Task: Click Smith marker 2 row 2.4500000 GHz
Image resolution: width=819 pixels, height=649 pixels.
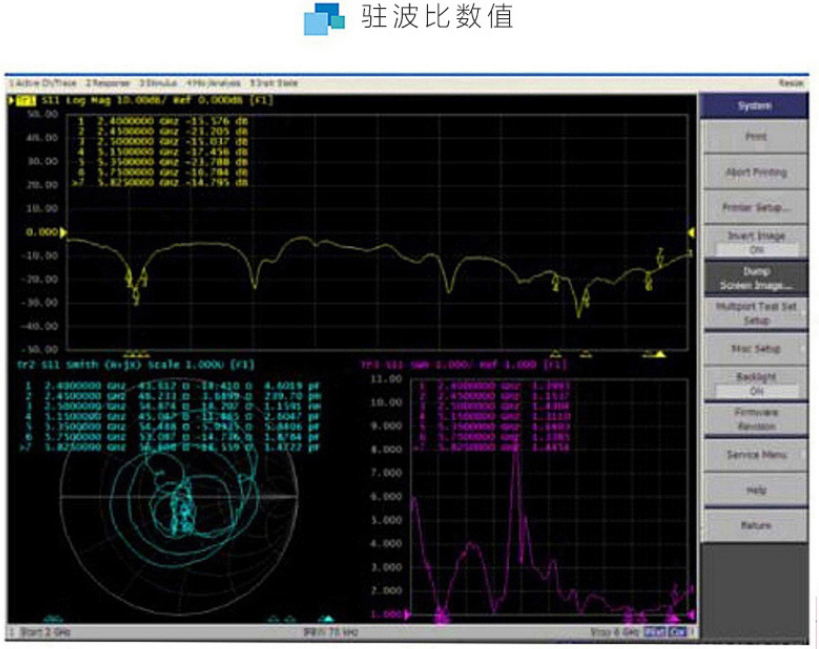Action: coord(173,396)
